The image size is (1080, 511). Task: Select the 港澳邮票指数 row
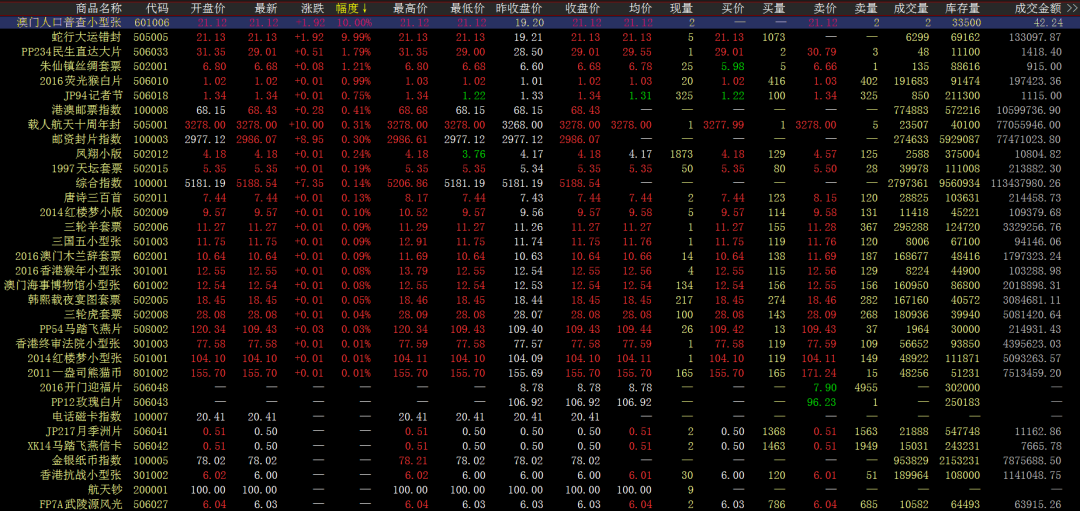540,110
